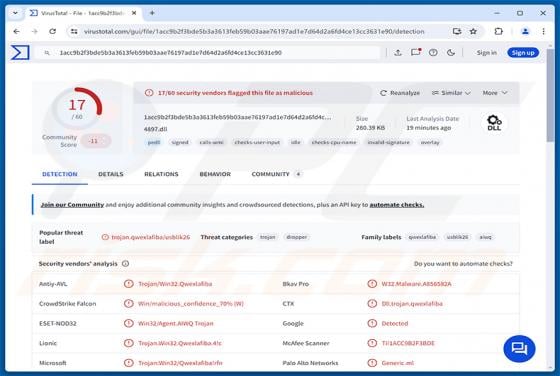Click Trojan/Win32.Qwexlafiba detection text
The width and height of the screenshot is (560, 376).
pos(175,284)
